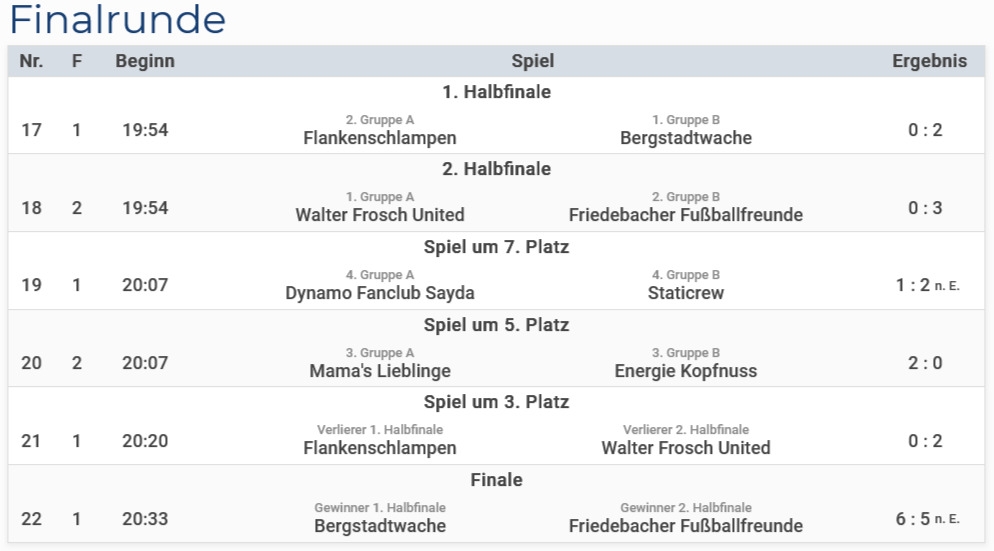Click Friedebacher Fußballfreunde in the Finale
The width and height of the screenshot is (994, 551).
(686, 526)
